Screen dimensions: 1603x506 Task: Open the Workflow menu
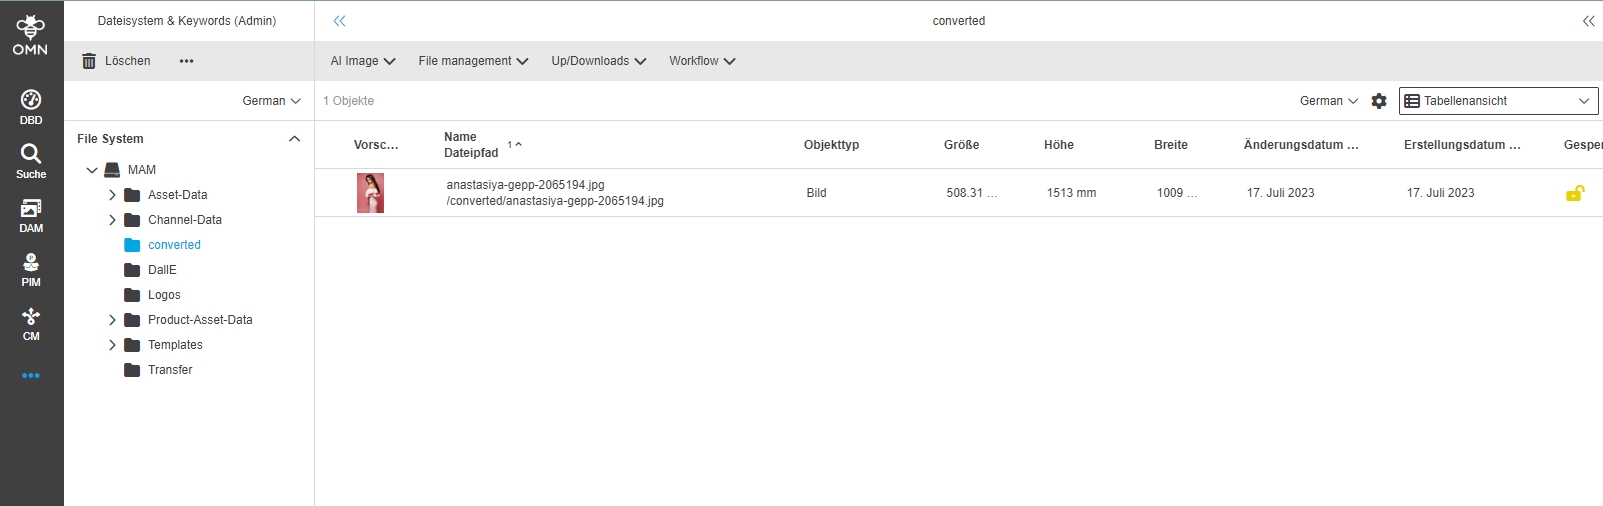(x=702, y=61)
